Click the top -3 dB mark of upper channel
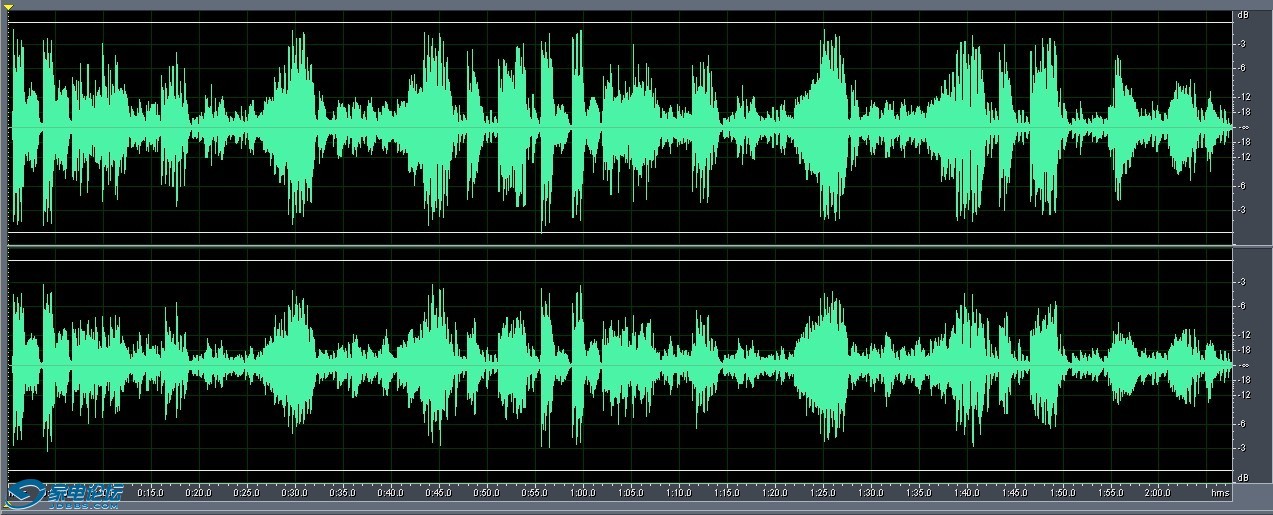1273x515 pixels. coord(1242,44)
